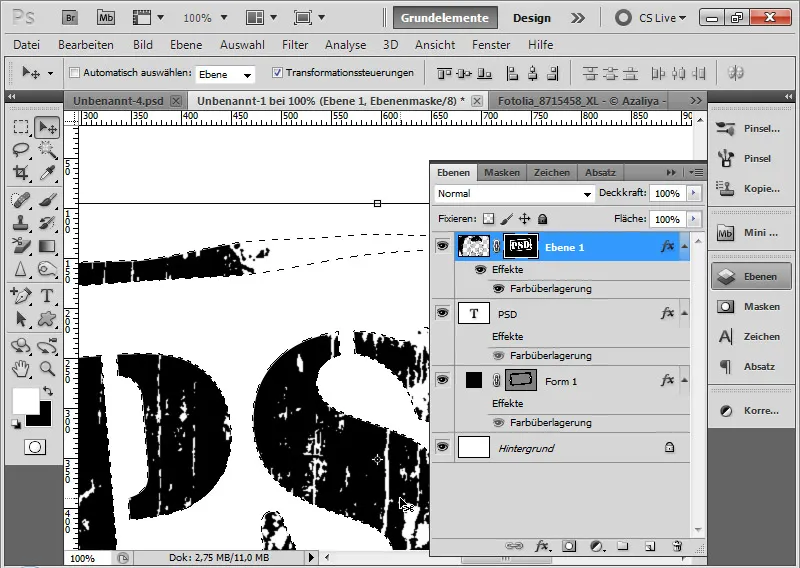Launch Mini Bridge from top bar

pos(106,18)
